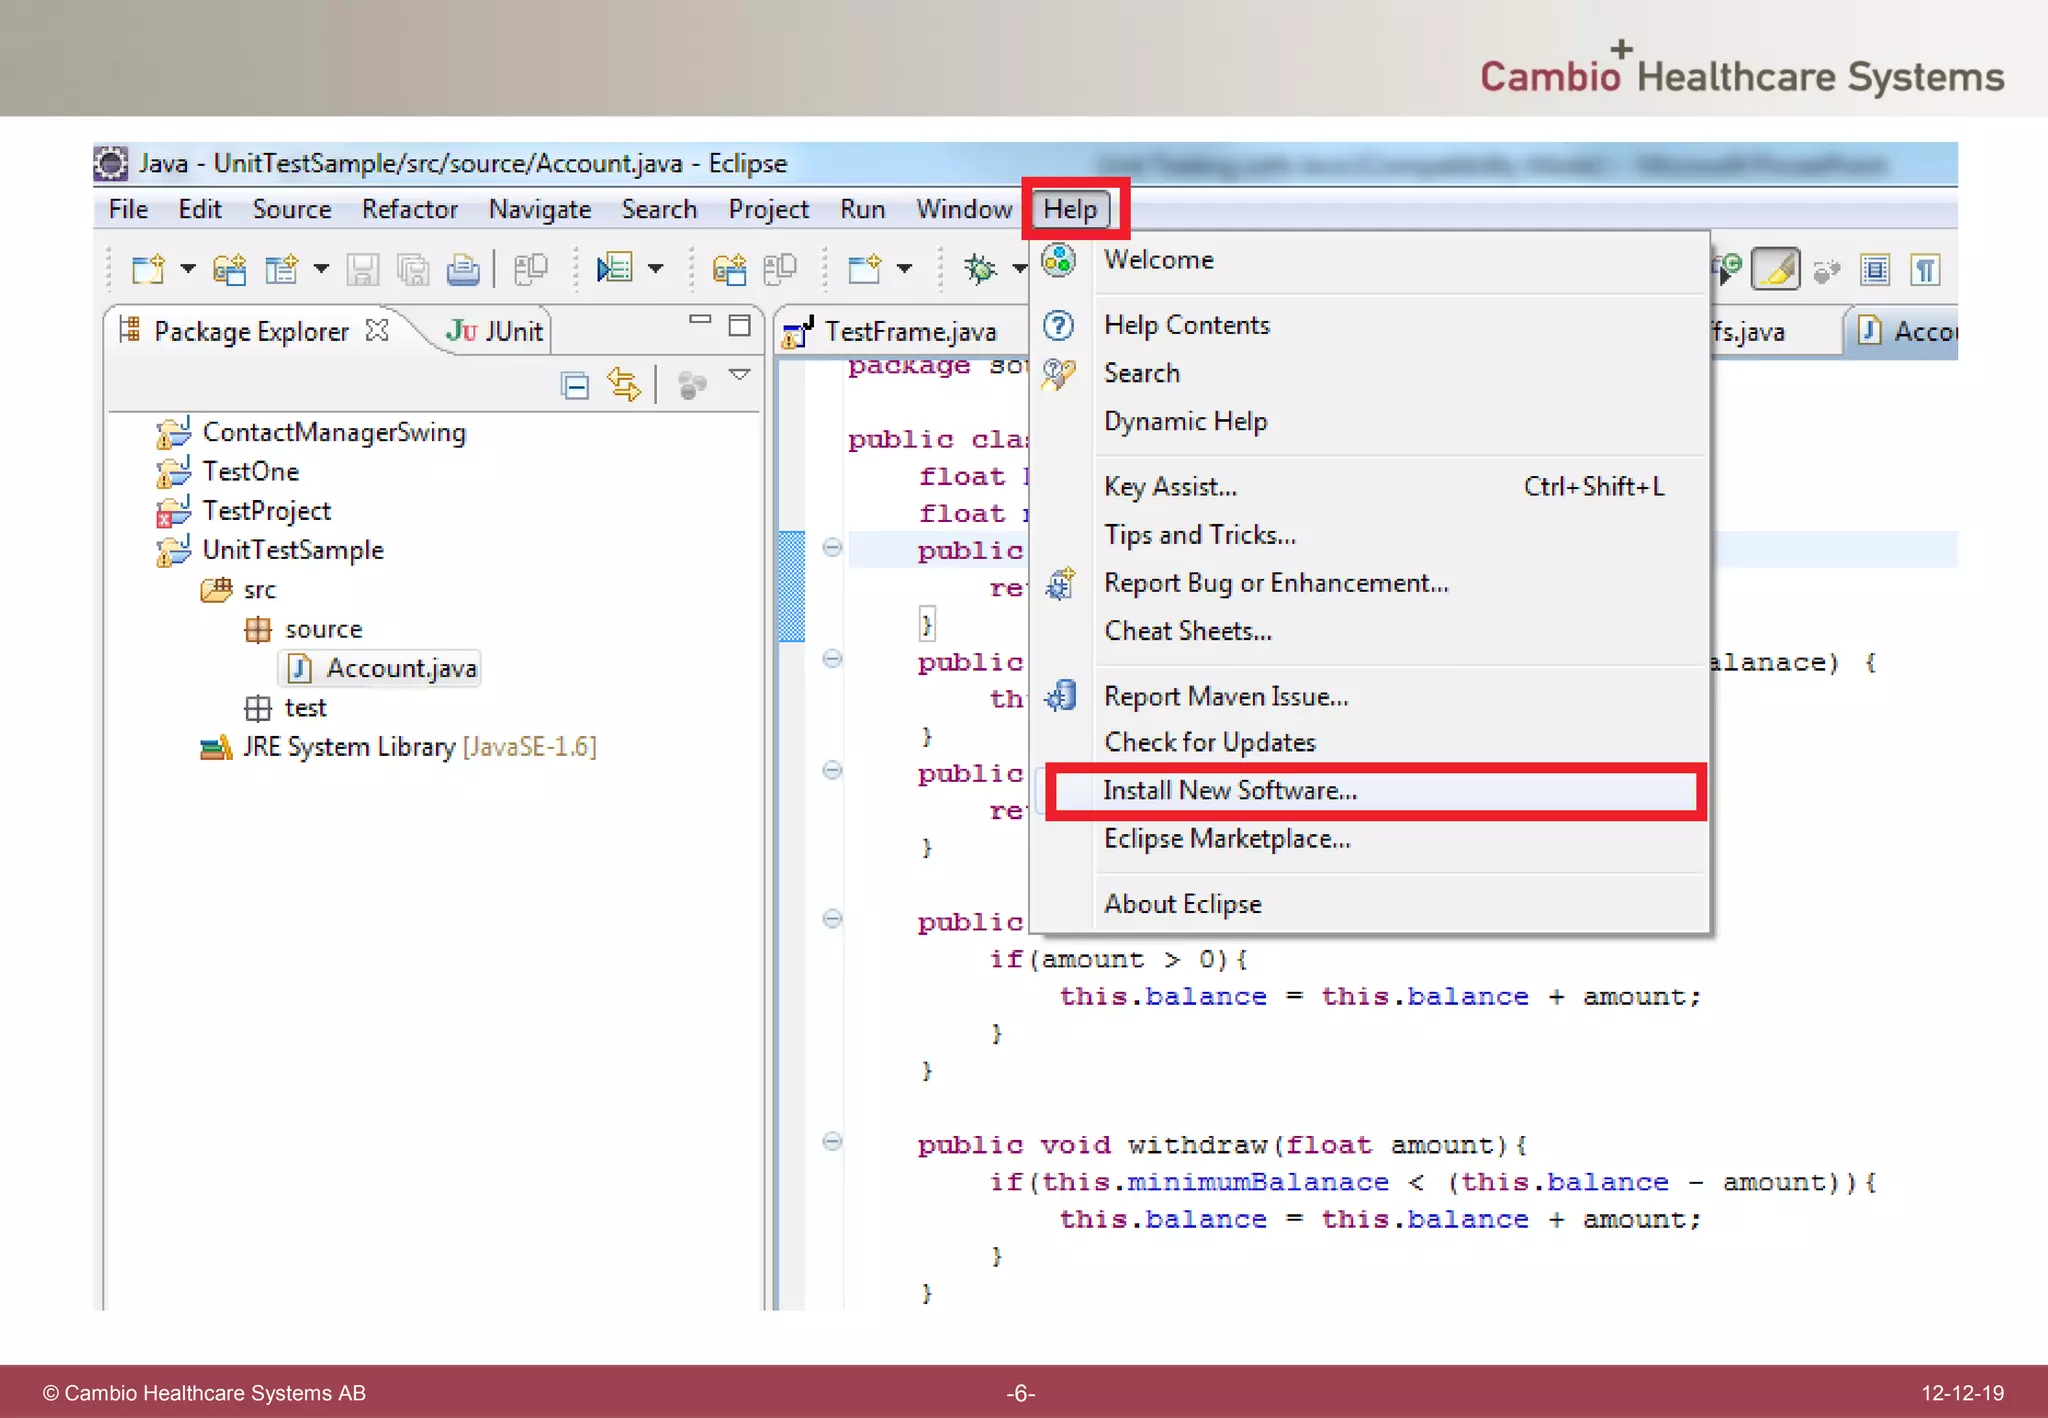Image resolution: width=2048 pixels, height=1418 pixels.
Task: Choose Eclipse Marketplace from Help menu
Action: [x=1227, y=839]
